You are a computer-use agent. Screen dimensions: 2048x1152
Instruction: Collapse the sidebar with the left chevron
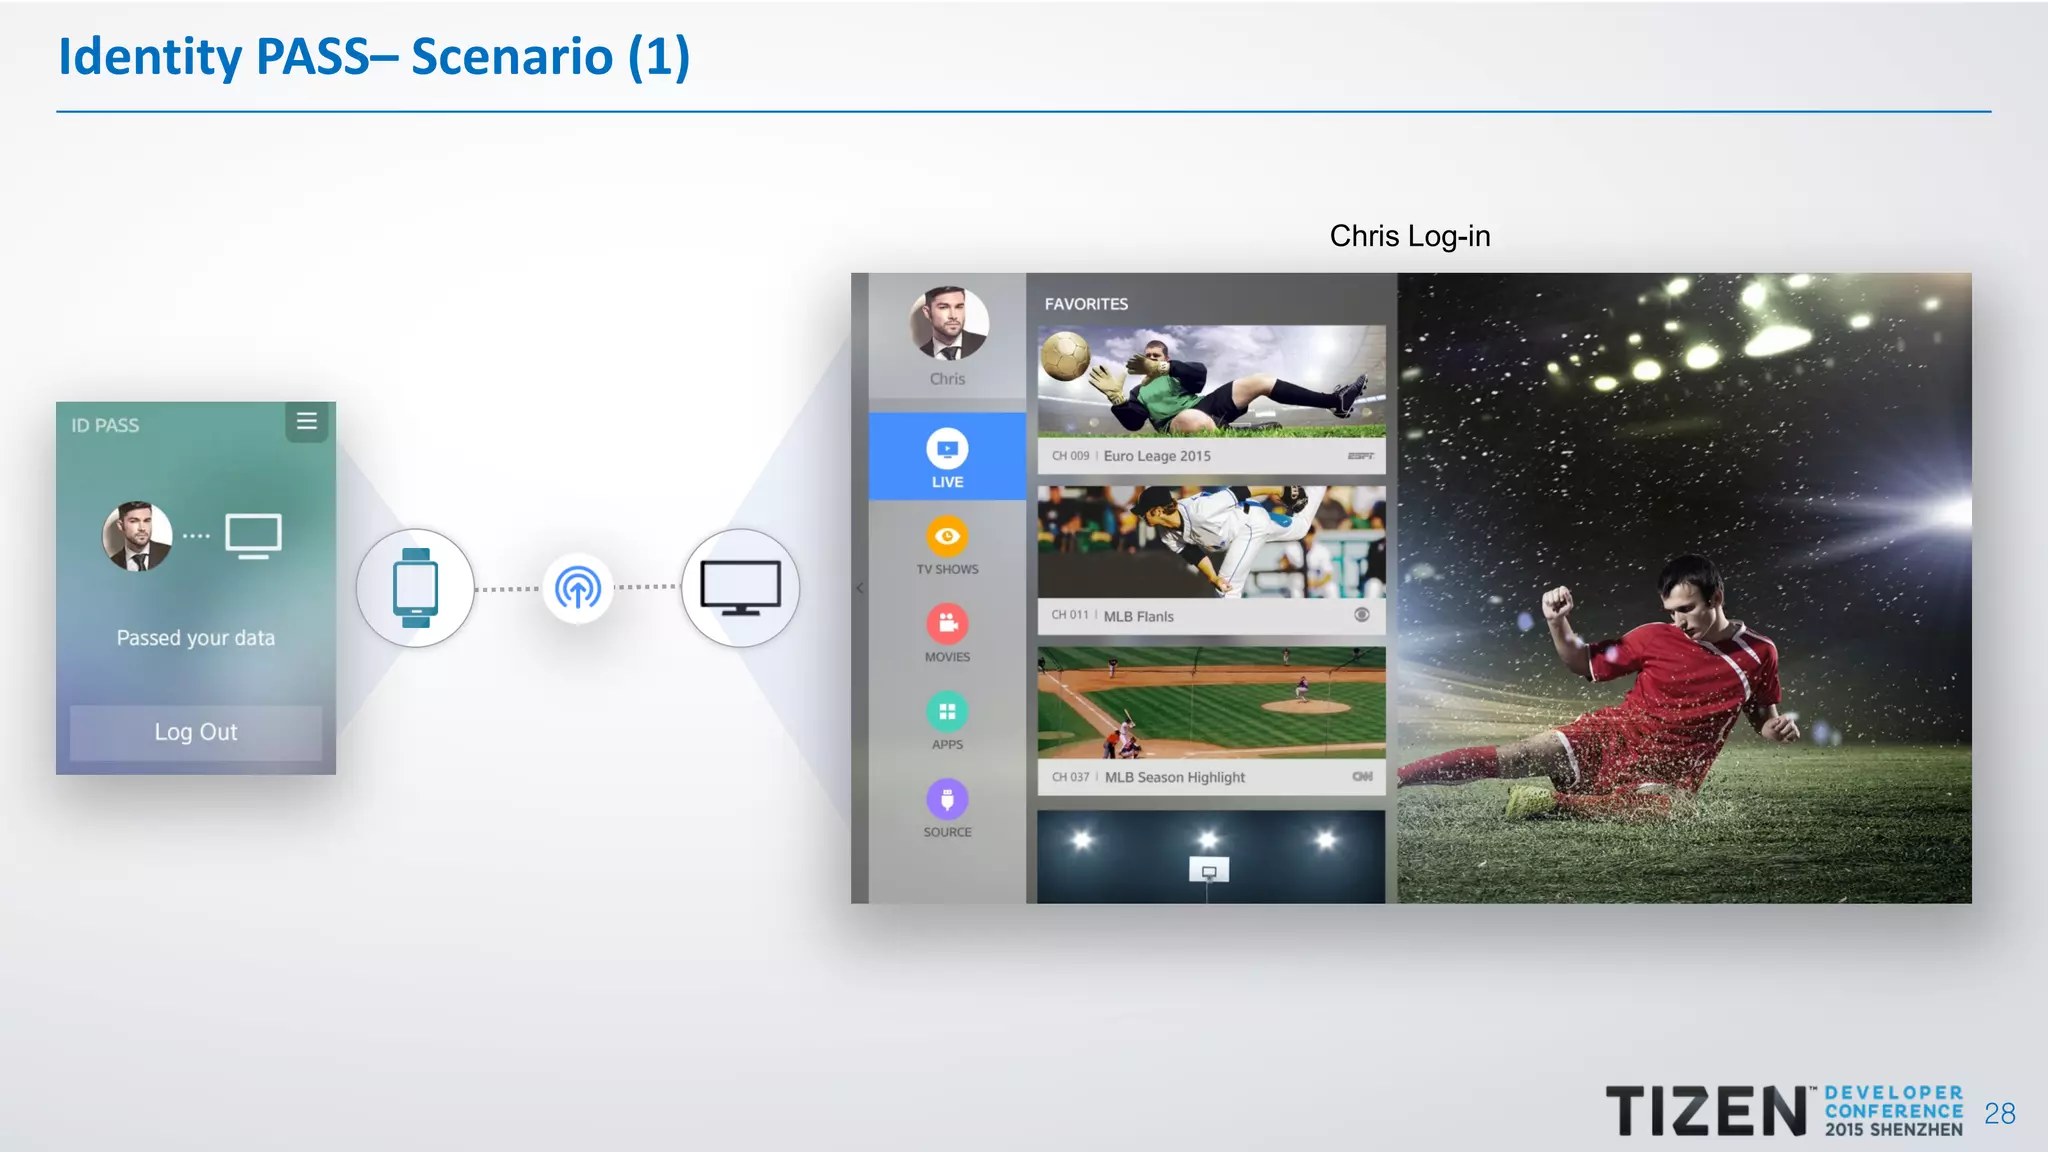(x=859, y=588)
